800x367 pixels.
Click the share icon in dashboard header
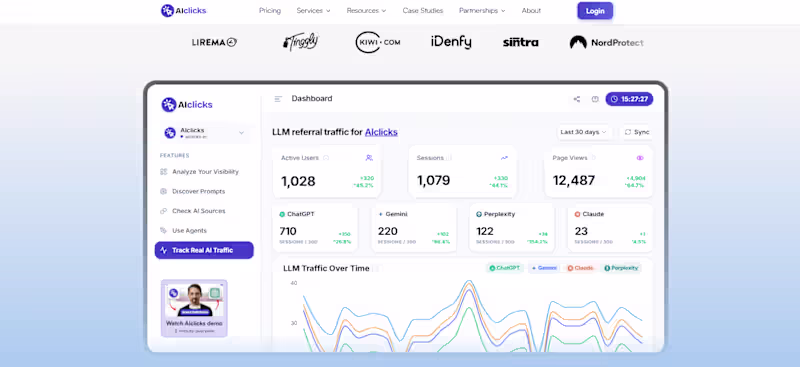pyautogui.click(x=577, y=99)
